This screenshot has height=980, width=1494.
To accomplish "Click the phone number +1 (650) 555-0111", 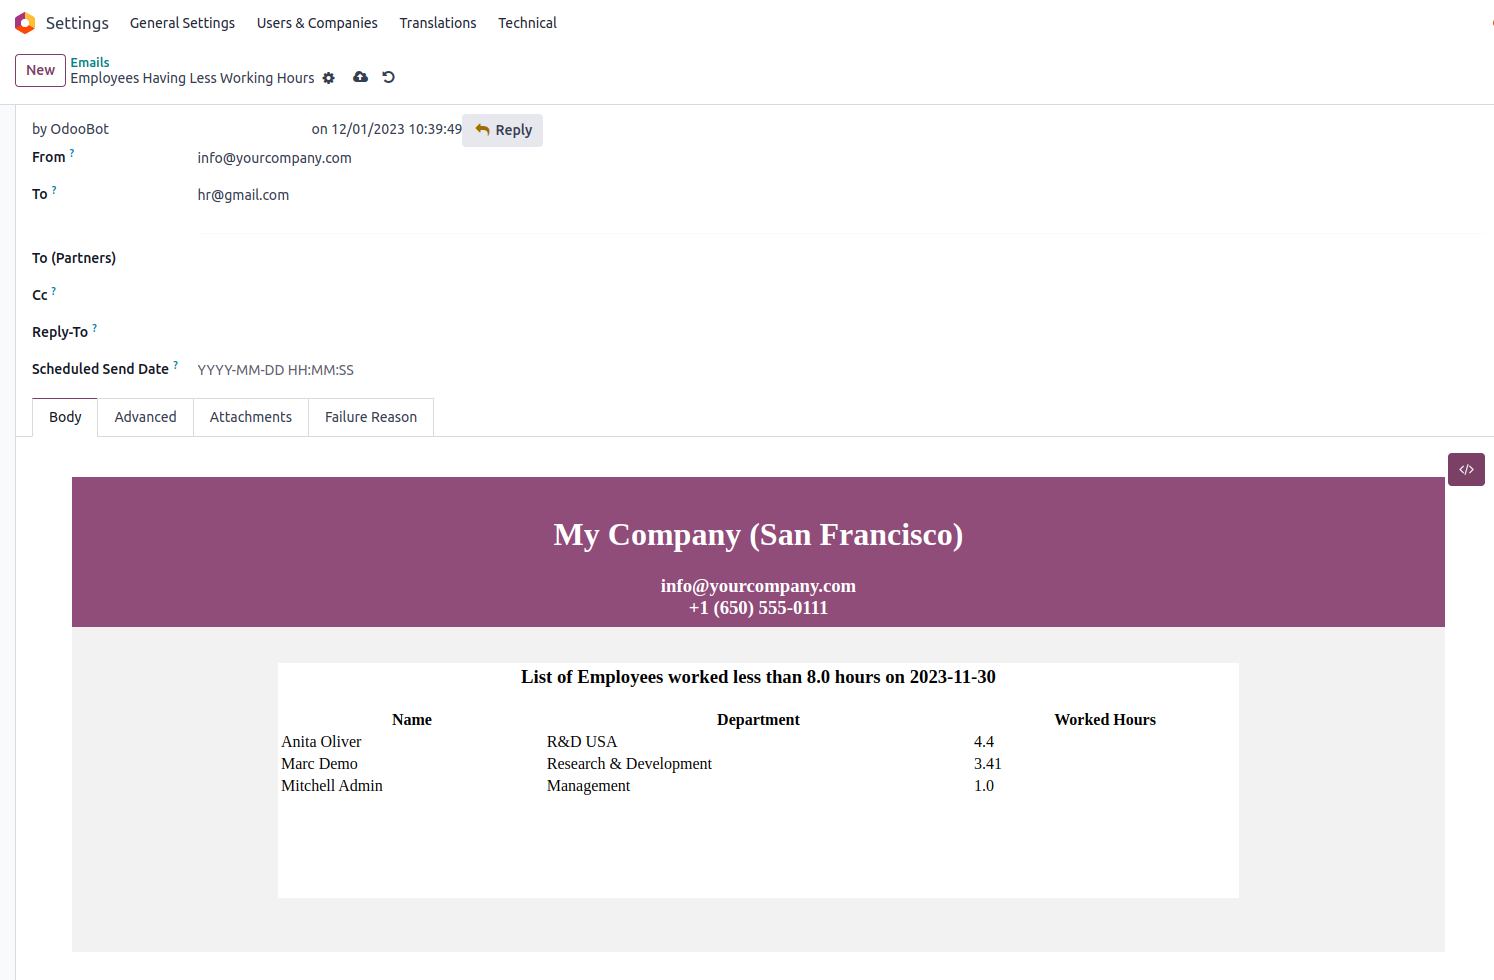I will [758, 608].
